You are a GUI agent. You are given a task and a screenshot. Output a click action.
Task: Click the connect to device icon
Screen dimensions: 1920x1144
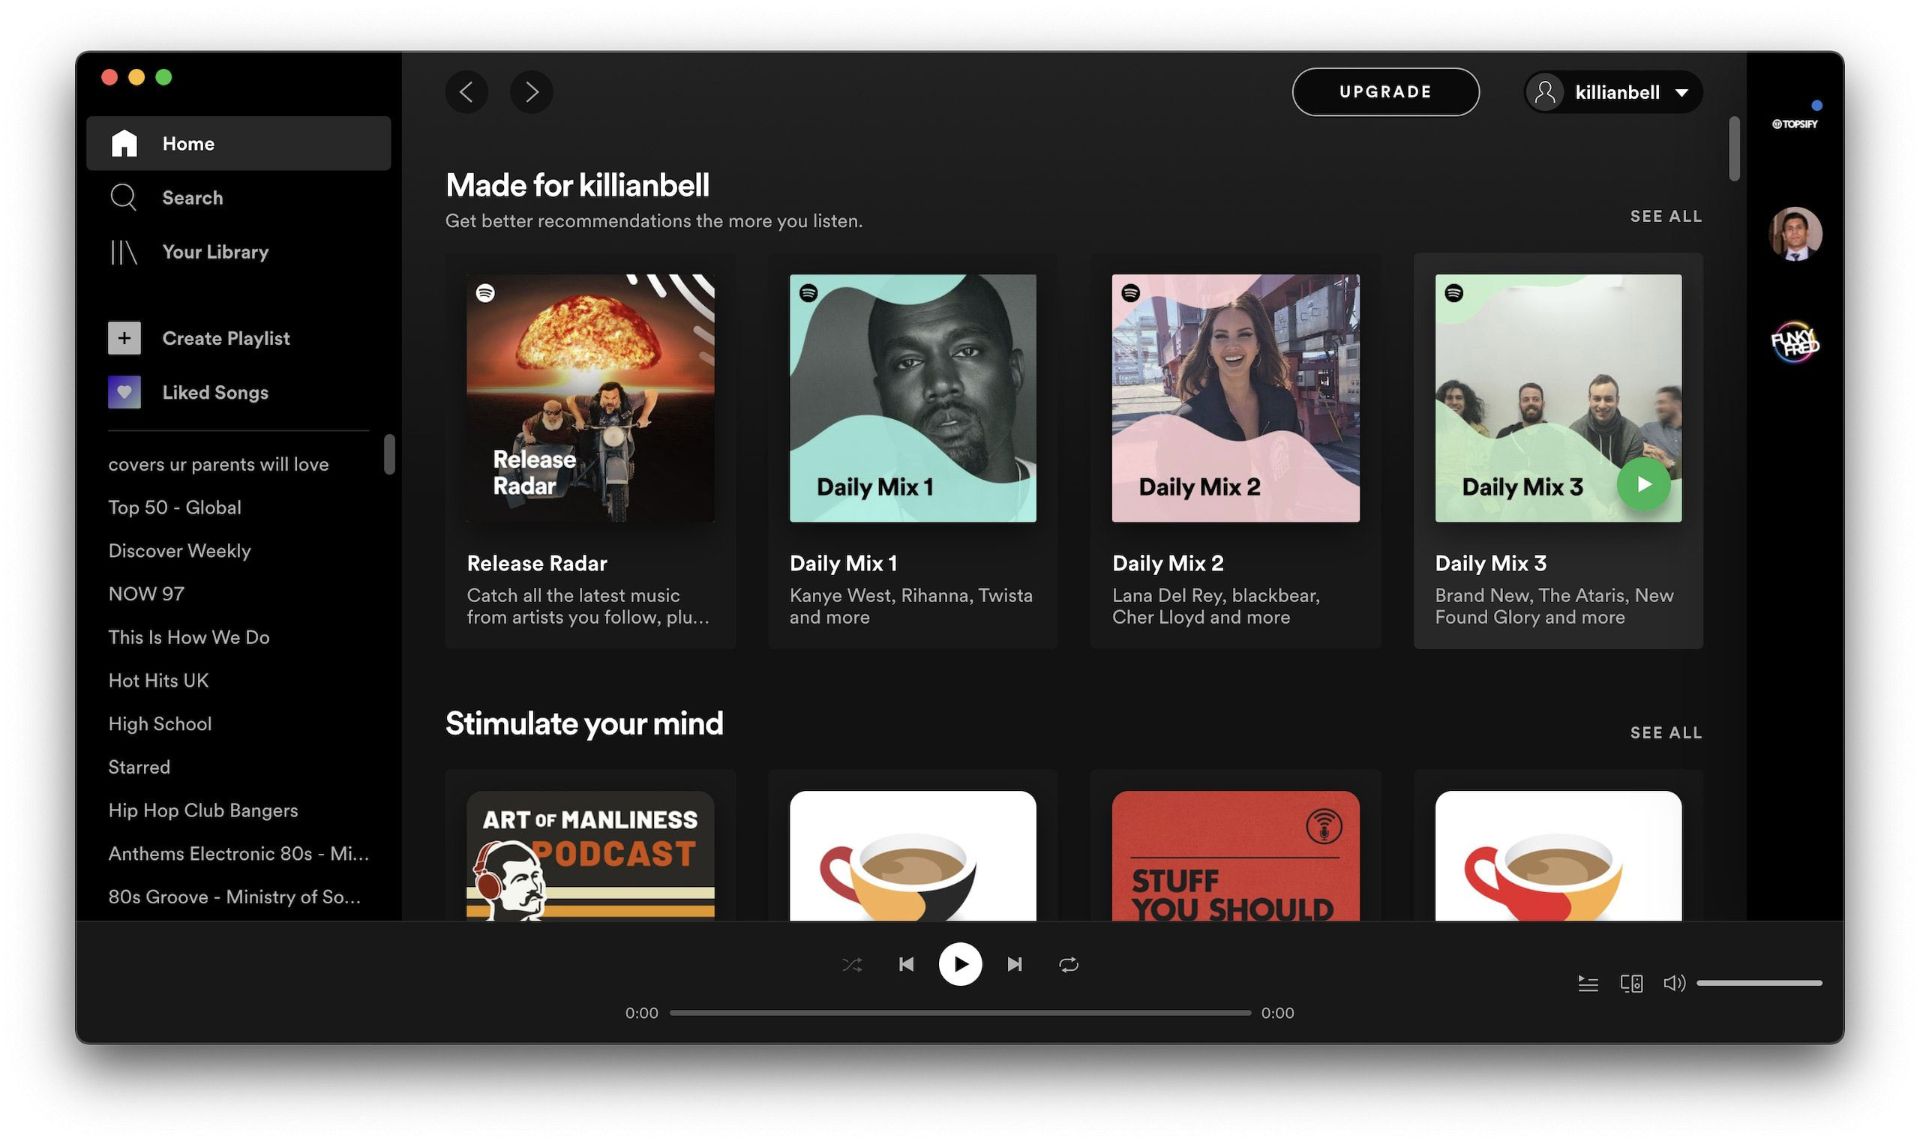point(1630,981)
